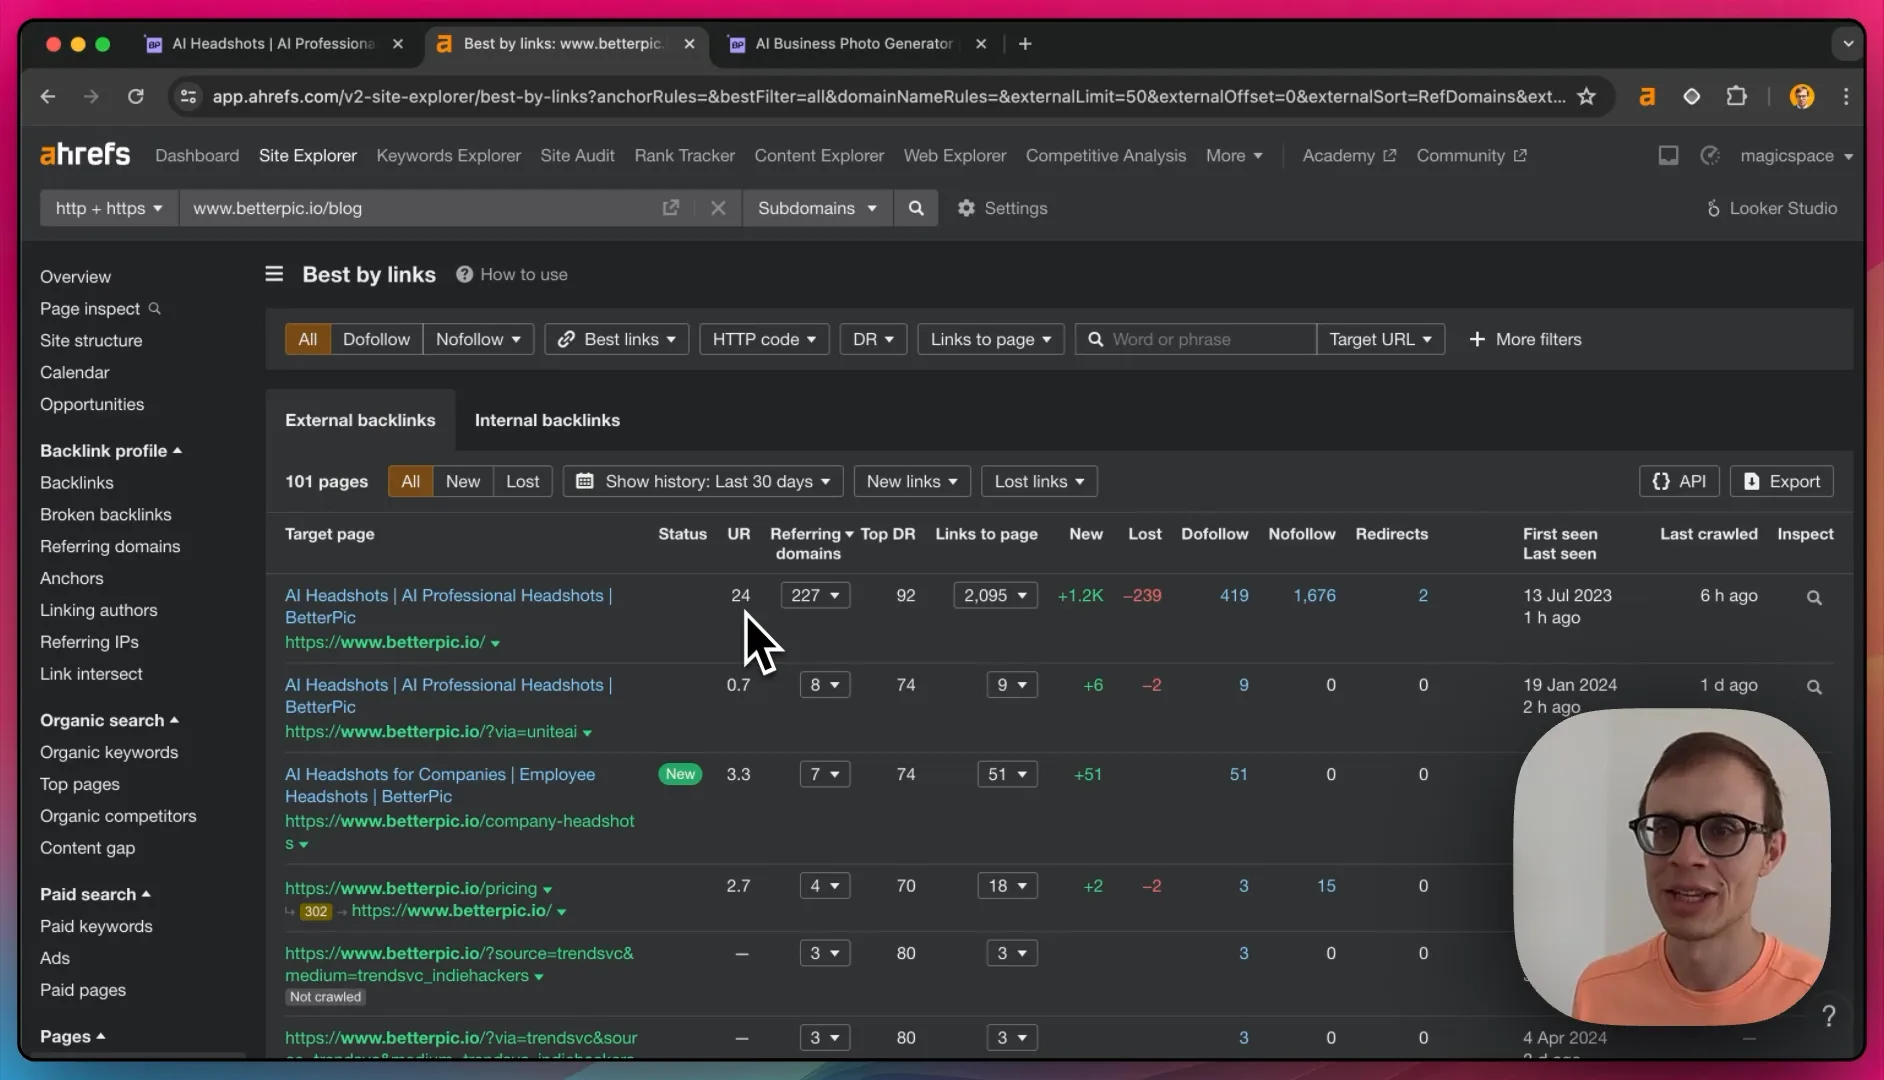Click the Export button
The image size is (1884, 1080).
[x=1782, y=481]
